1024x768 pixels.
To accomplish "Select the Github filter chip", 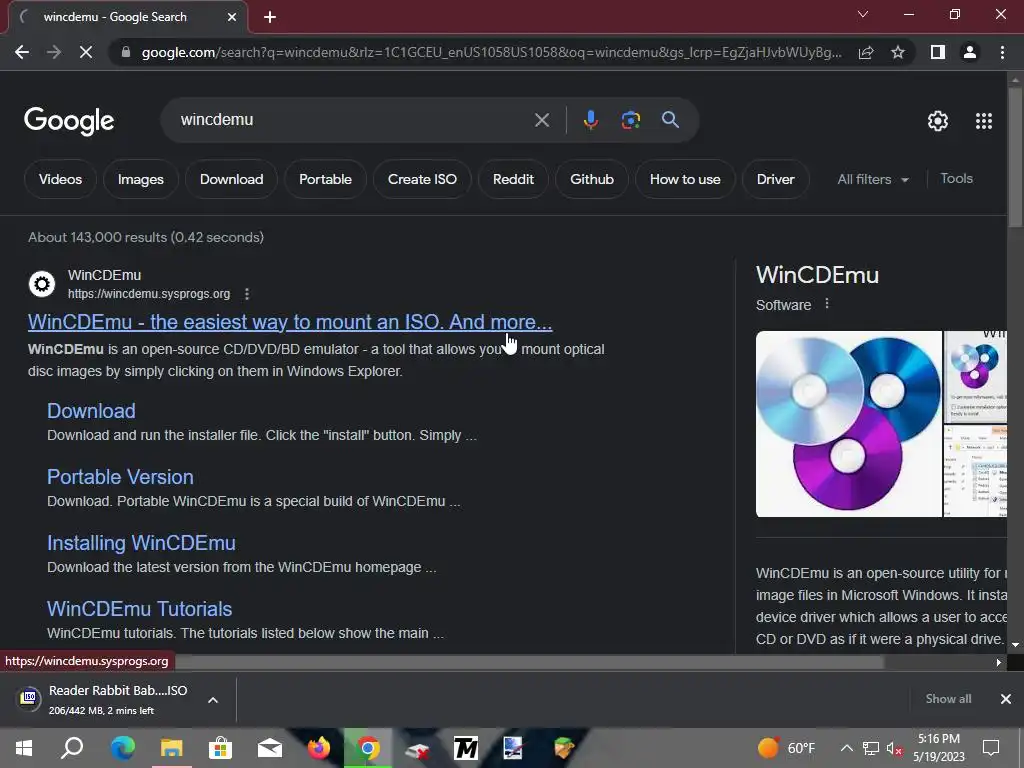I will point(592,179).
